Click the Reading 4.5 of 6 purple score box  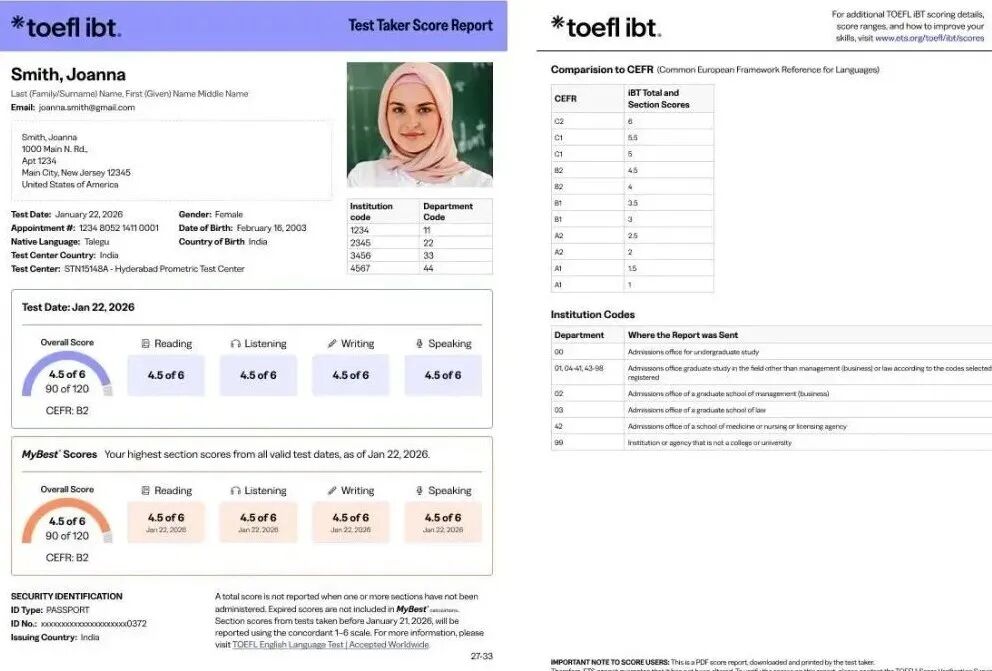(x=166, y=375)
